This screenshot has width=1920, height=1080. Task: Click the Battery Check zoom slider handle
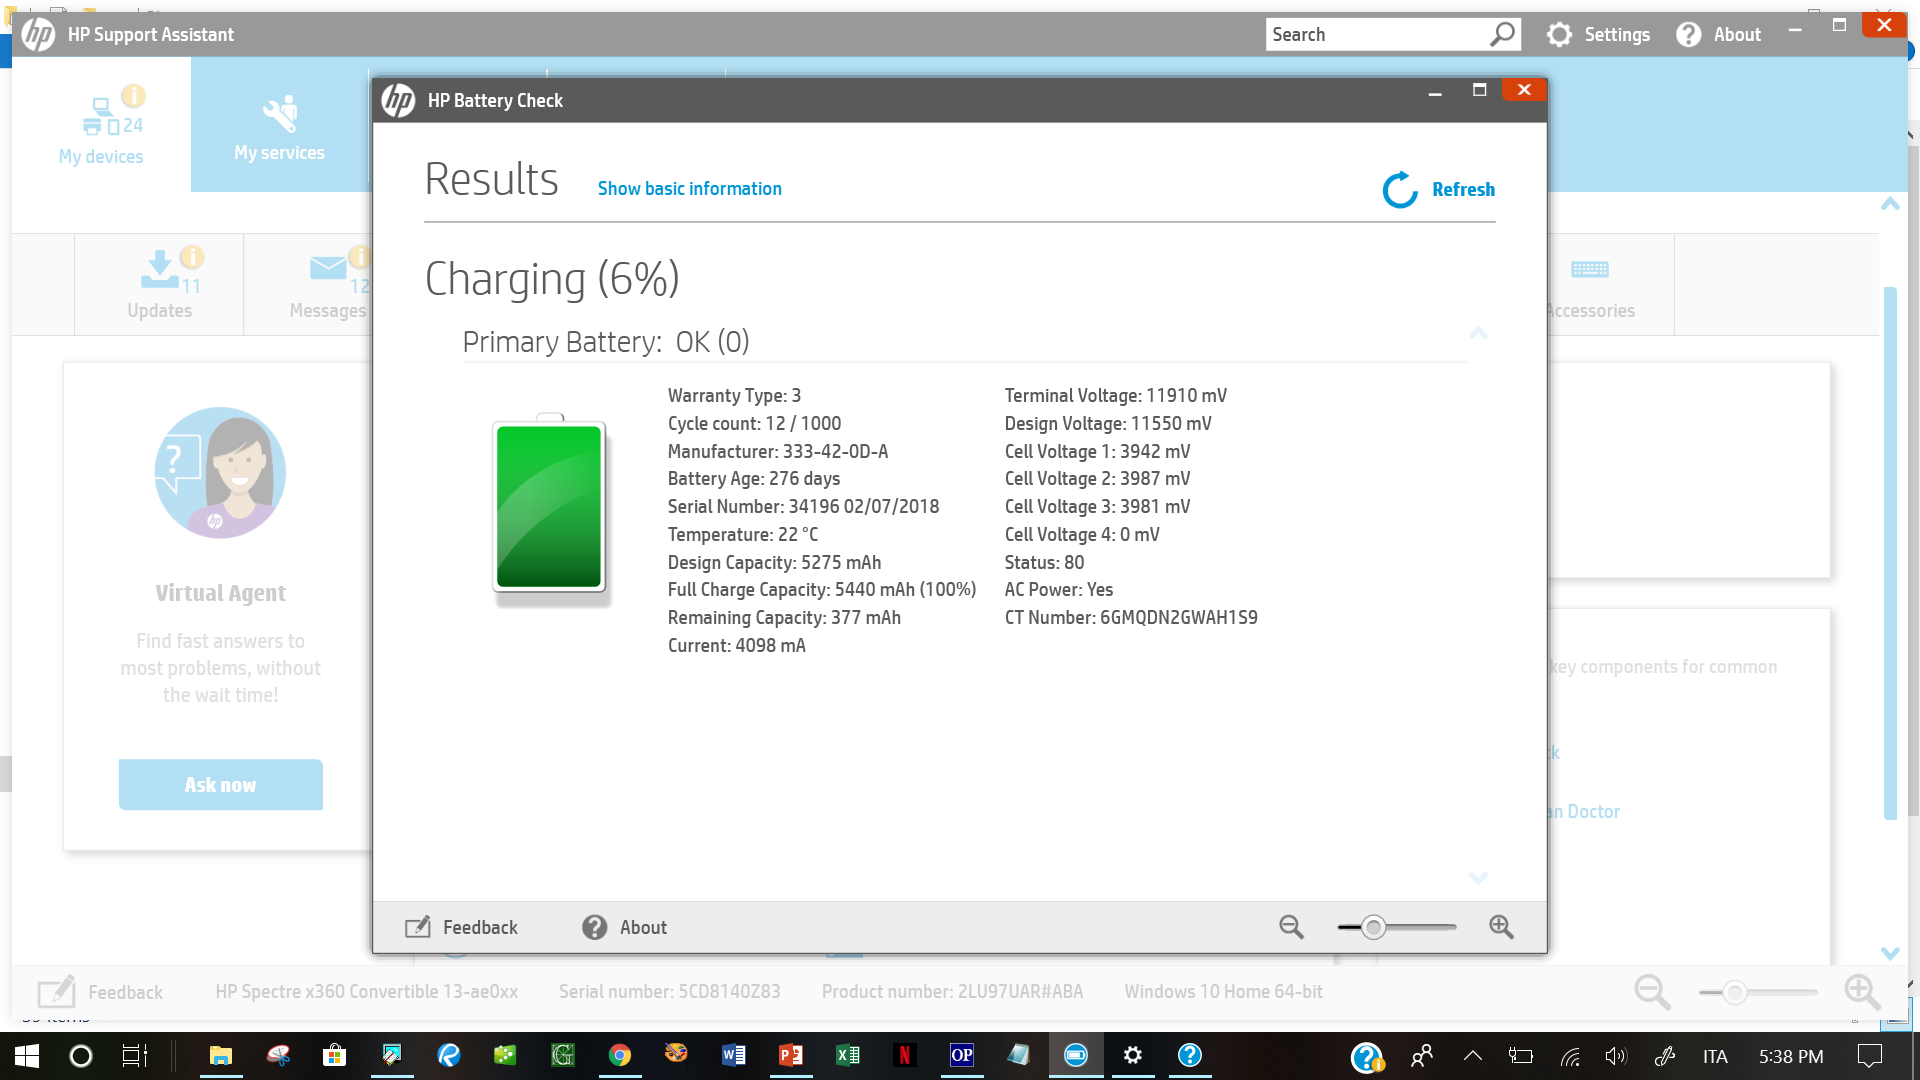1374,927
